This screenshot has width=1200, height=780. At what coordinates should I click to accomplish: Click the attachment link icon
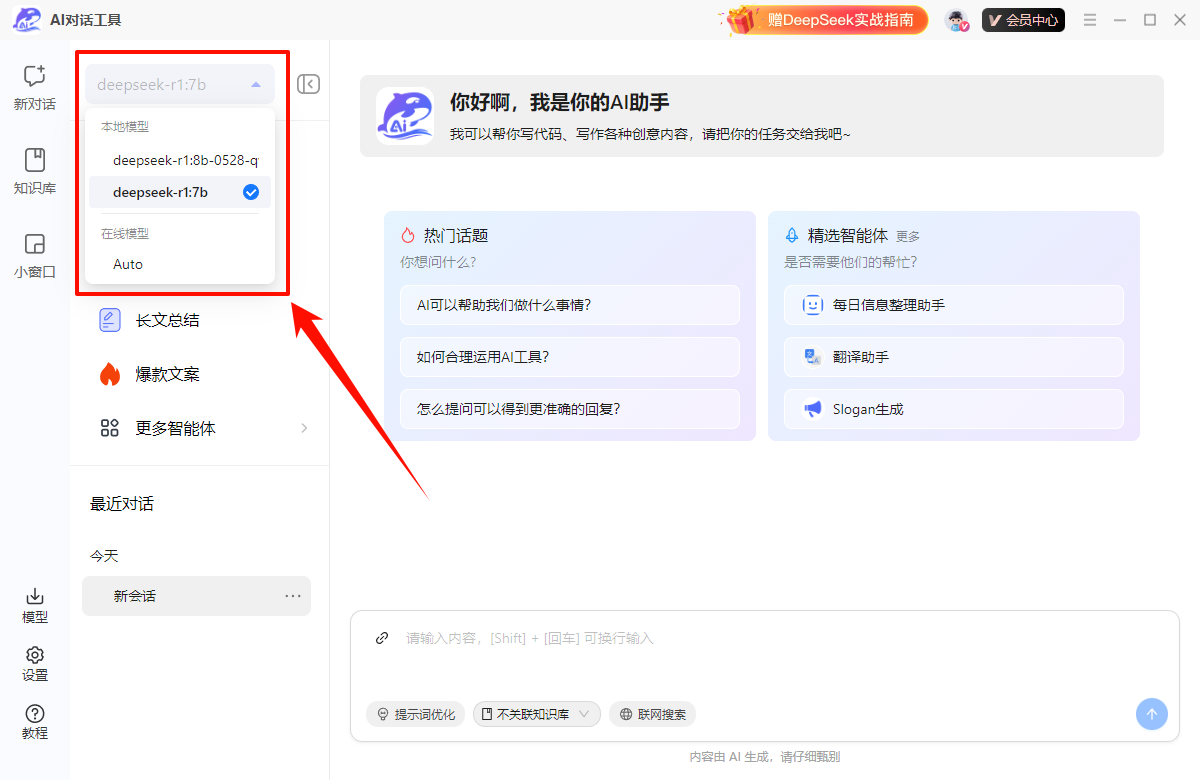tap(382, 638)
